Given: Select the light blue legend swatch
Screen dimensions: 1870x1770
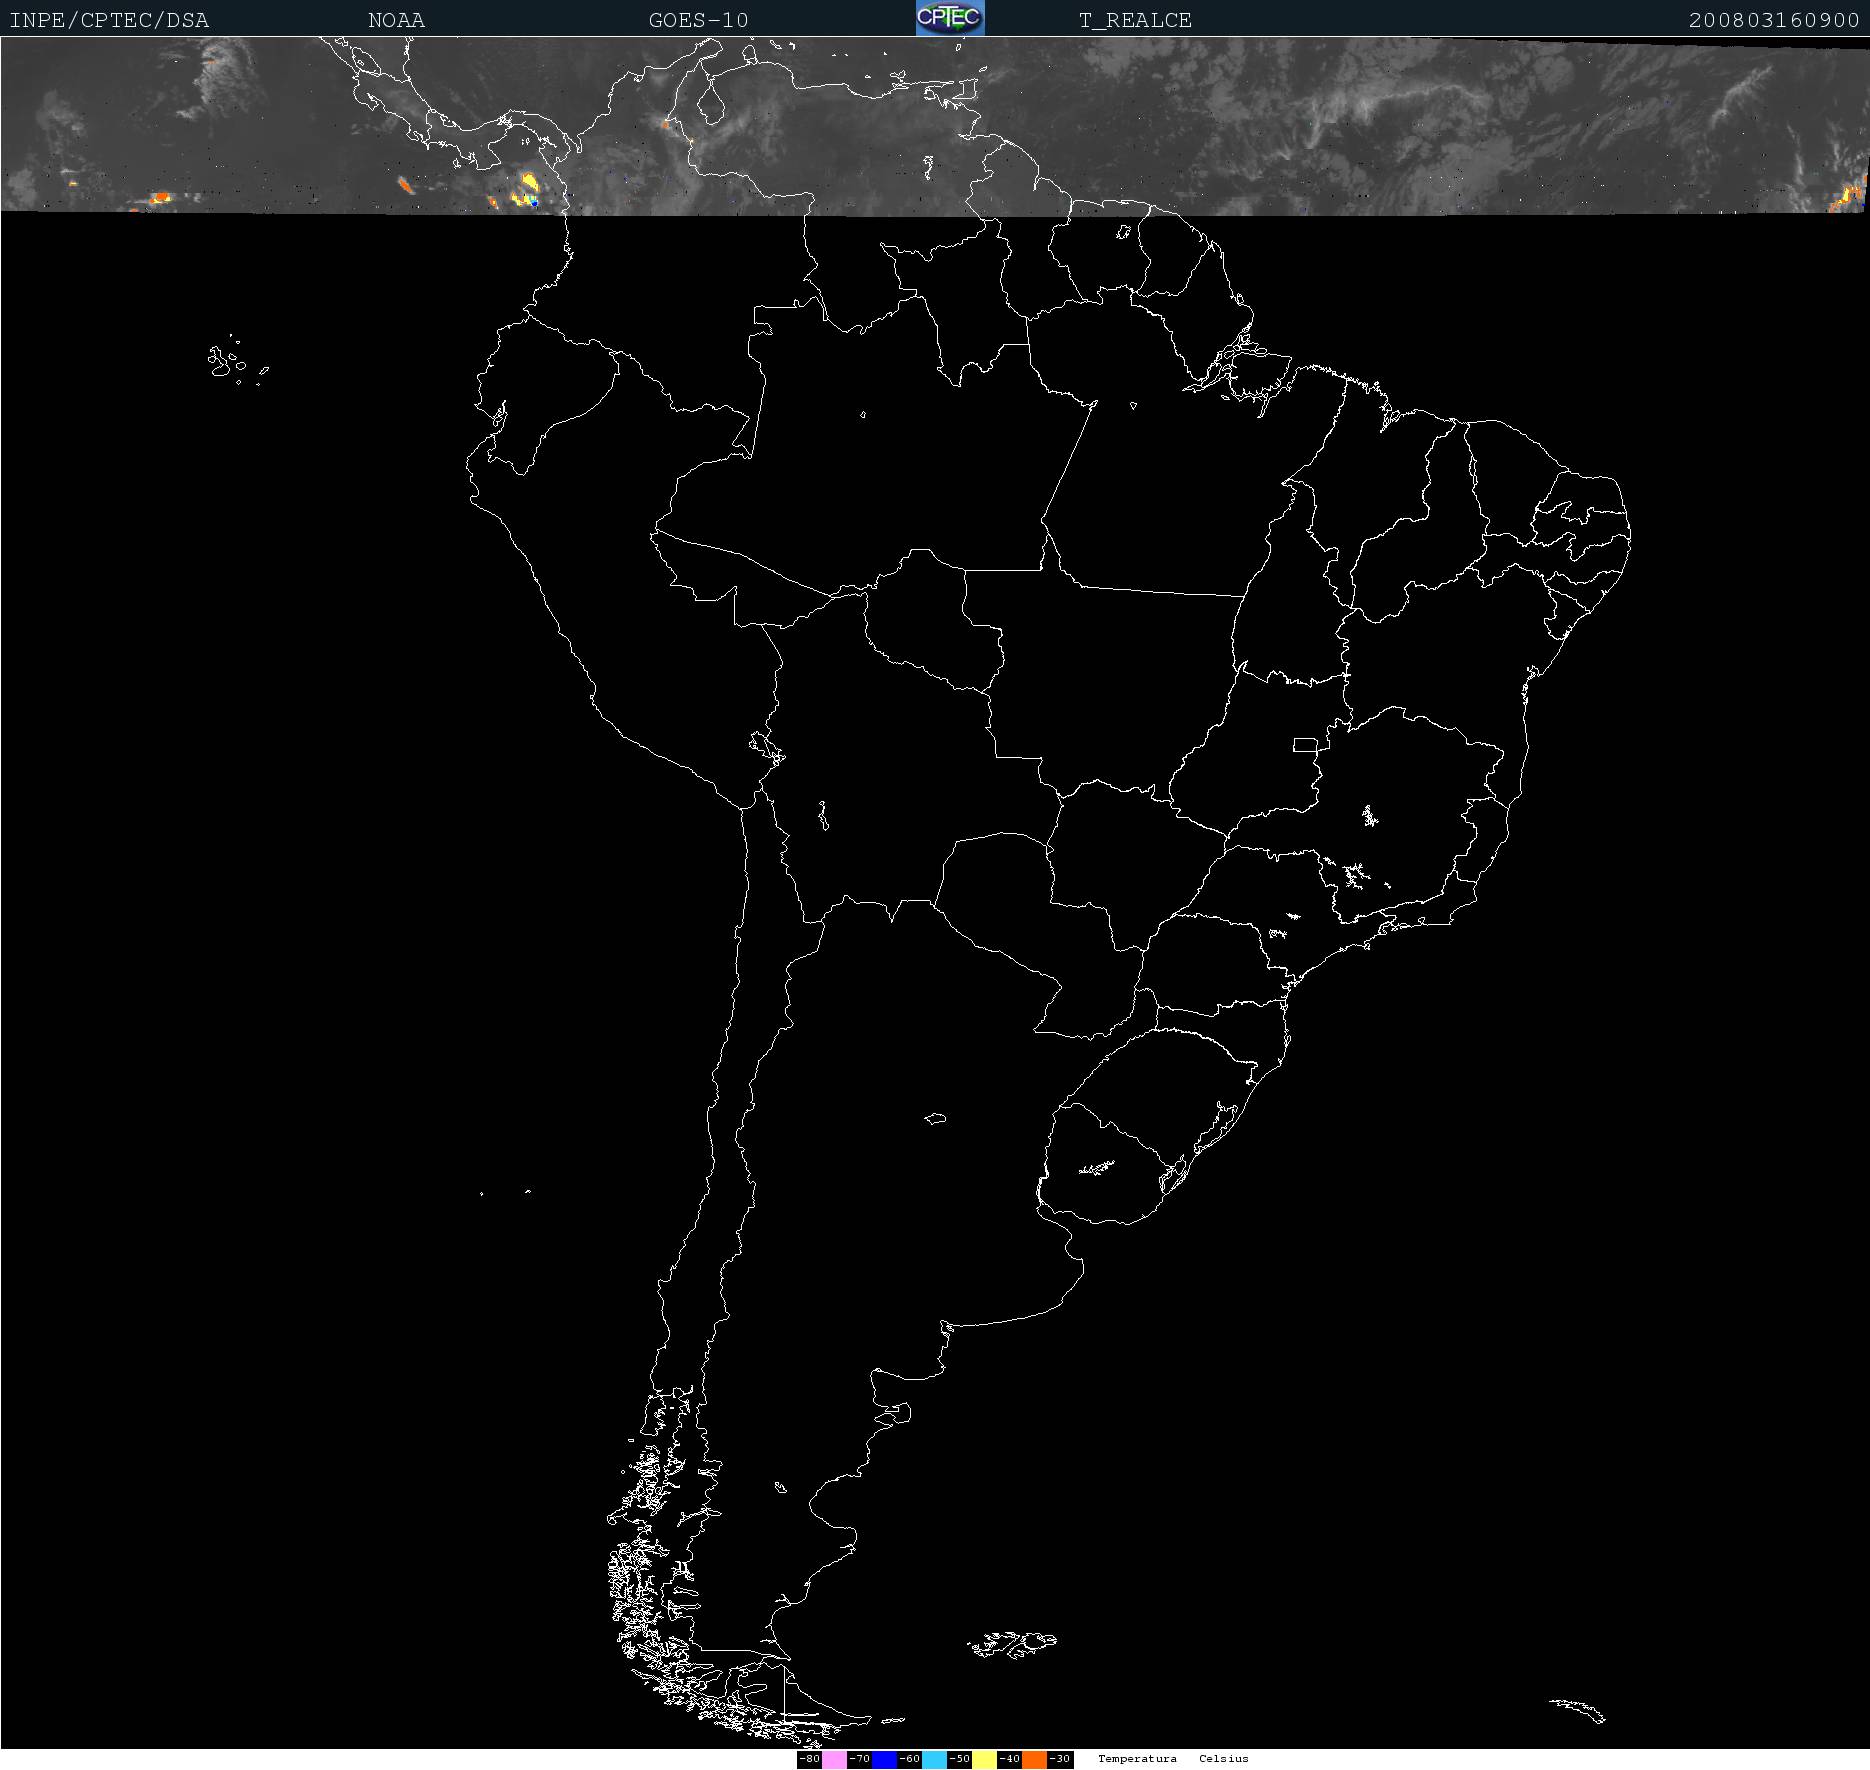Looking at the screenshot, I should click(x=934, y=1759).
